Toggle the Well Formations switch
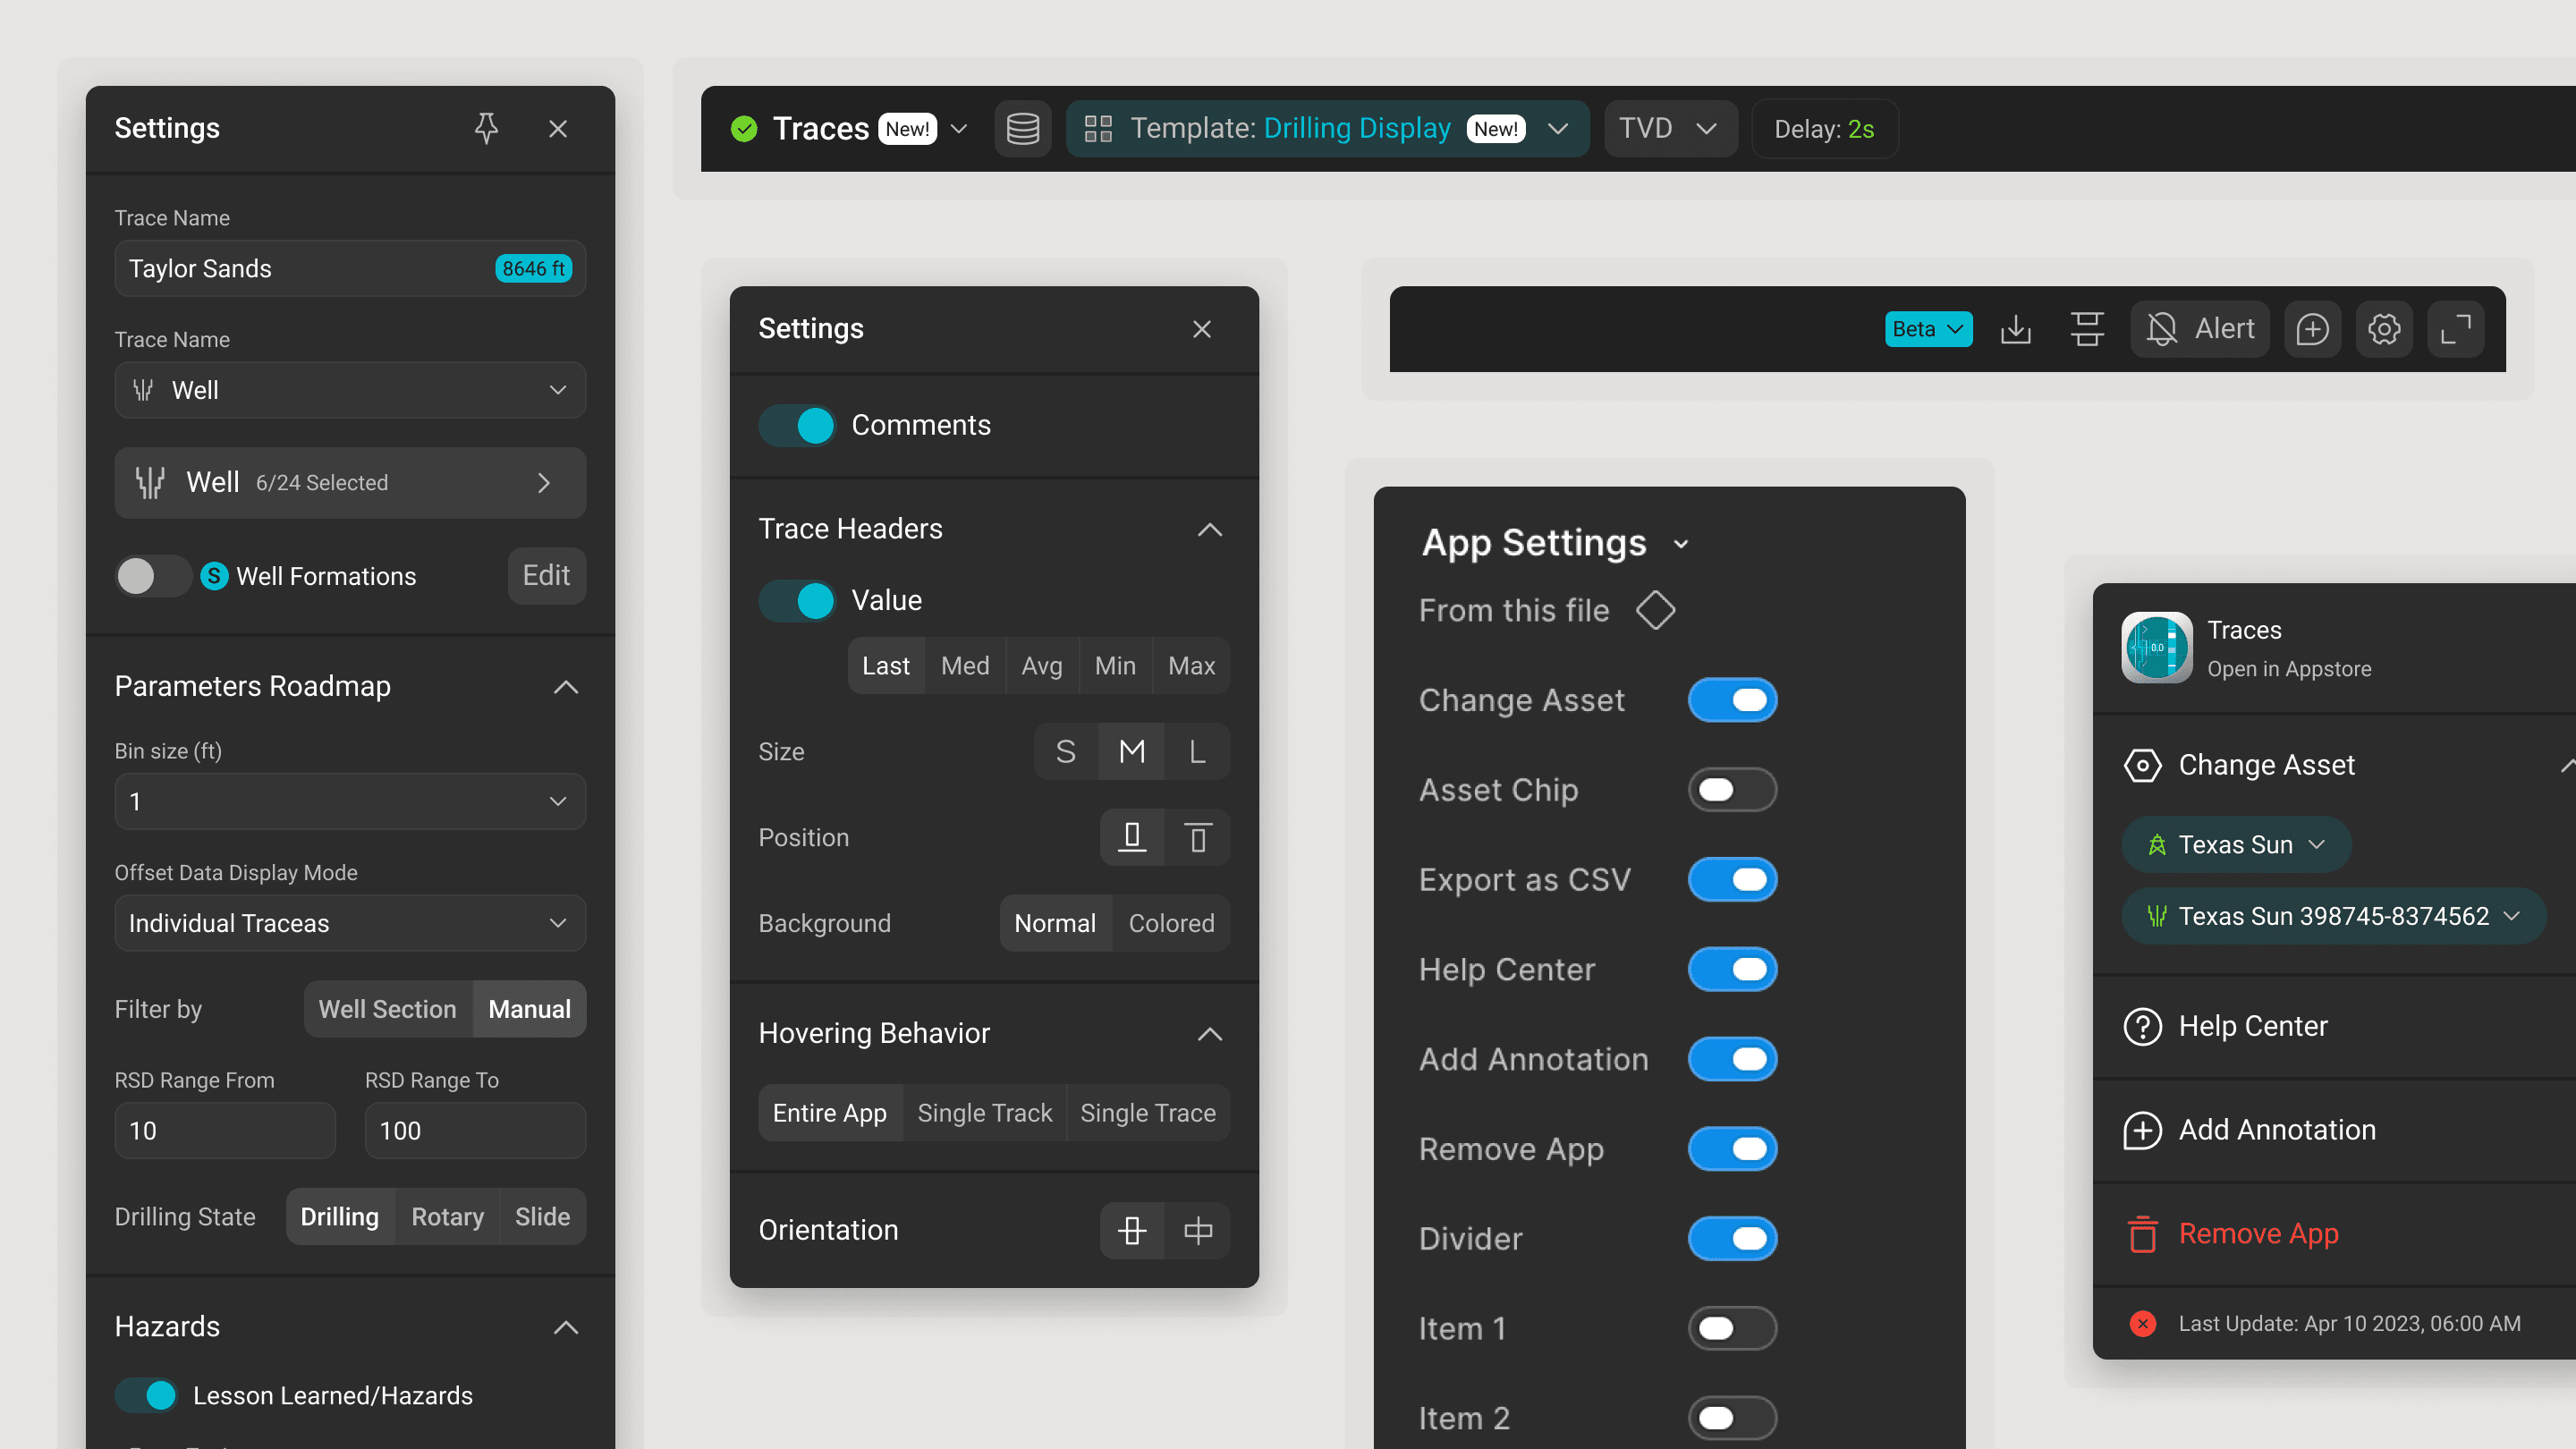 152,576
